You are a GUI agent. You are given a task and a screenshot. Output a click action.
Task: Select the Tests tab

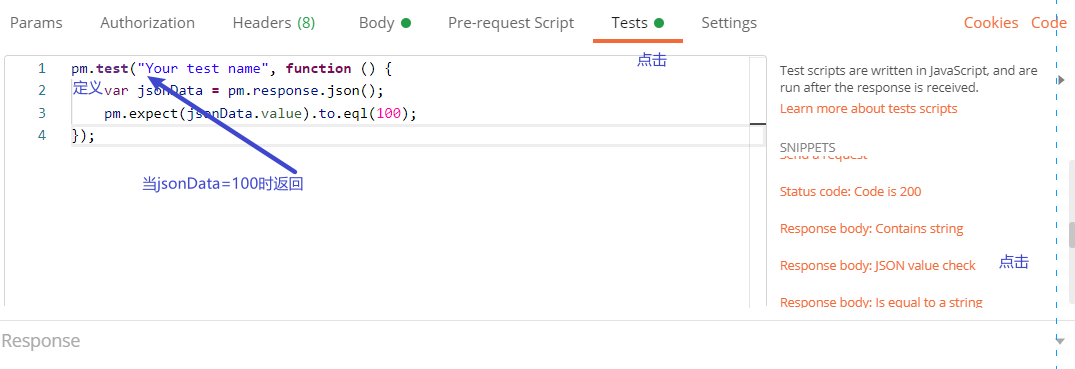pyautogui.click(x=638, y=23)
